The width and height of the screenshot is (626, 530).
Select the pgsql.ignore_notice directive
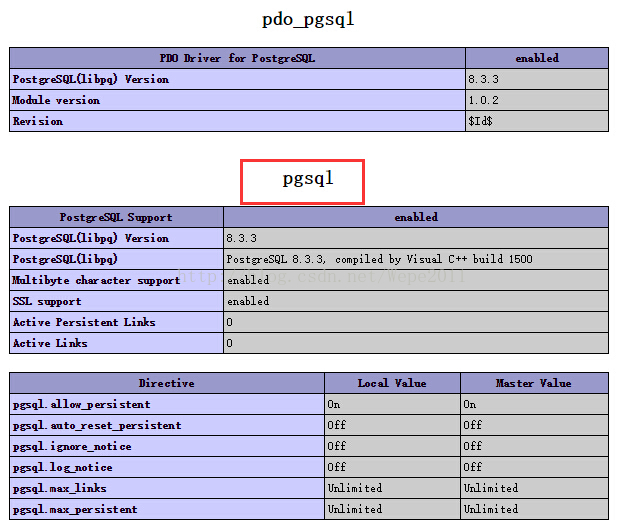tap(72, 447)
